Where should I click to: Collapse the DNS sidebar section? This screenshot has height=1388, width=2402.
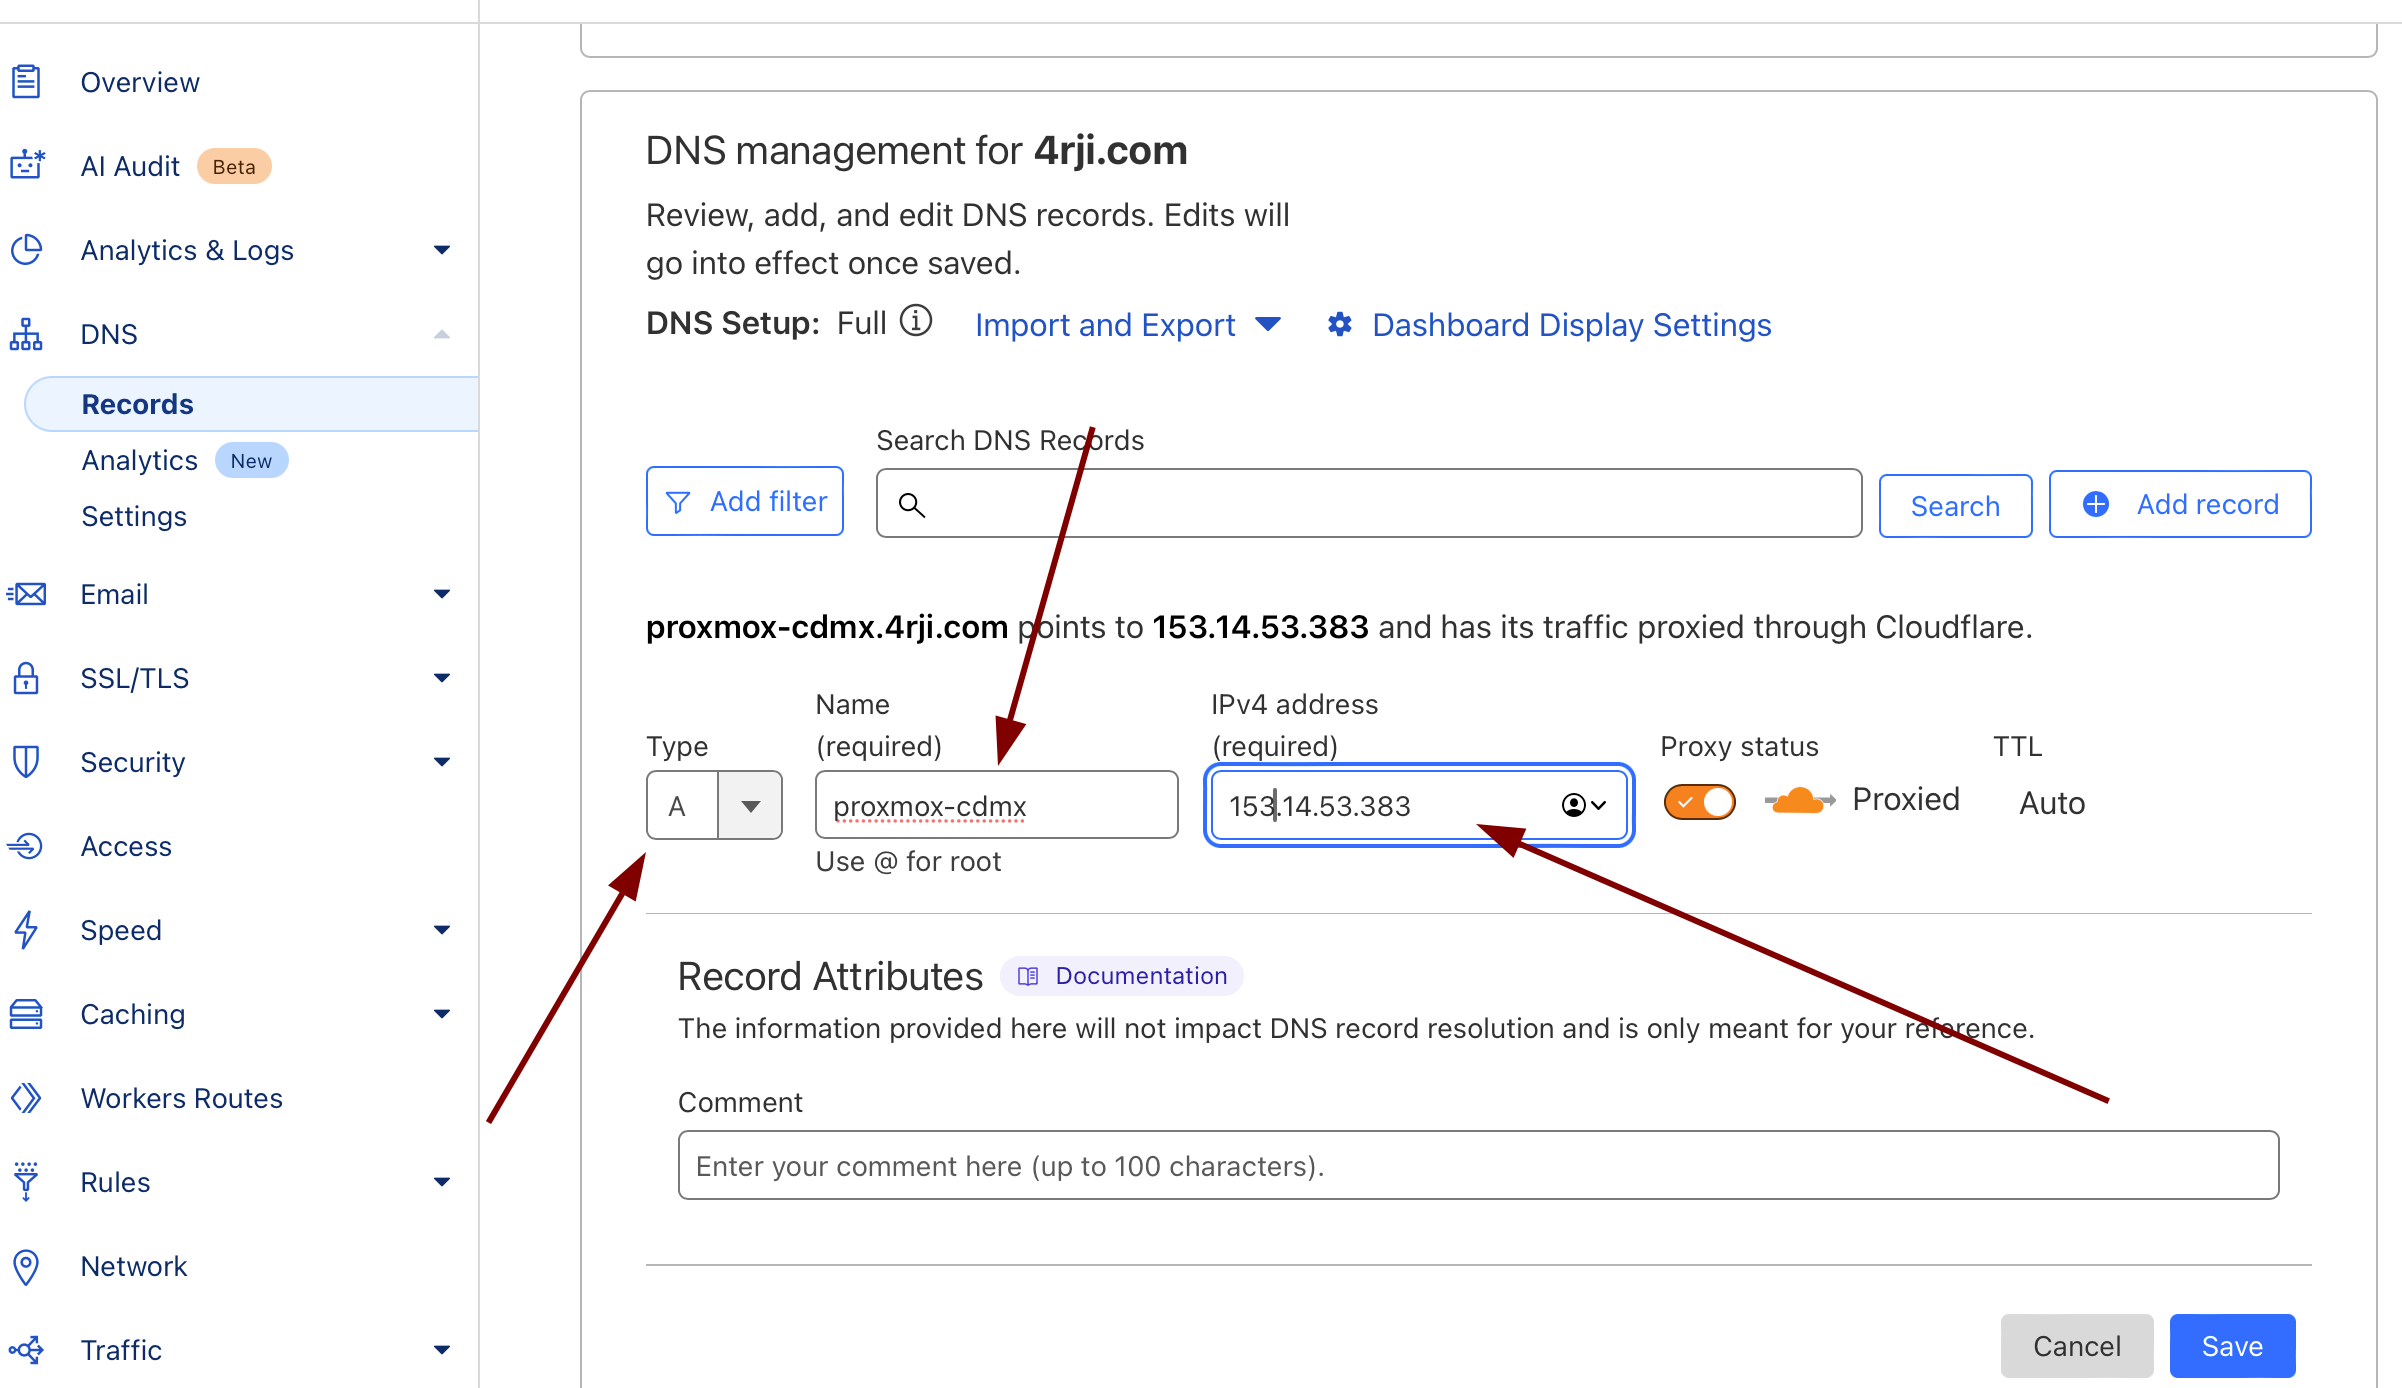441,334
